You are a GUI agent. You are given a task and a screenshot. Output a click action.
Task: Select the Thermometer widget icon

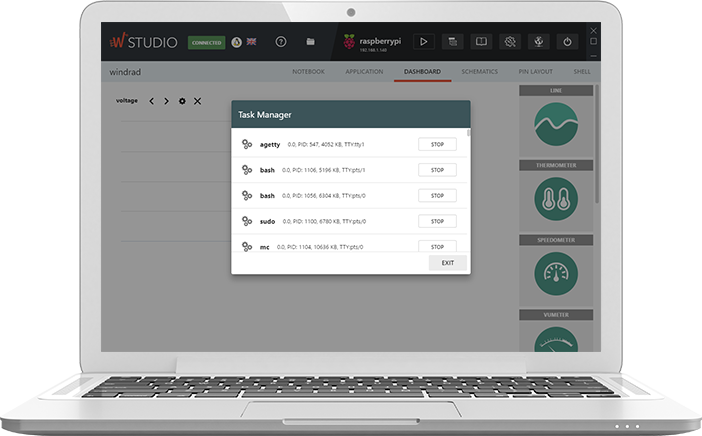[556, 201]
